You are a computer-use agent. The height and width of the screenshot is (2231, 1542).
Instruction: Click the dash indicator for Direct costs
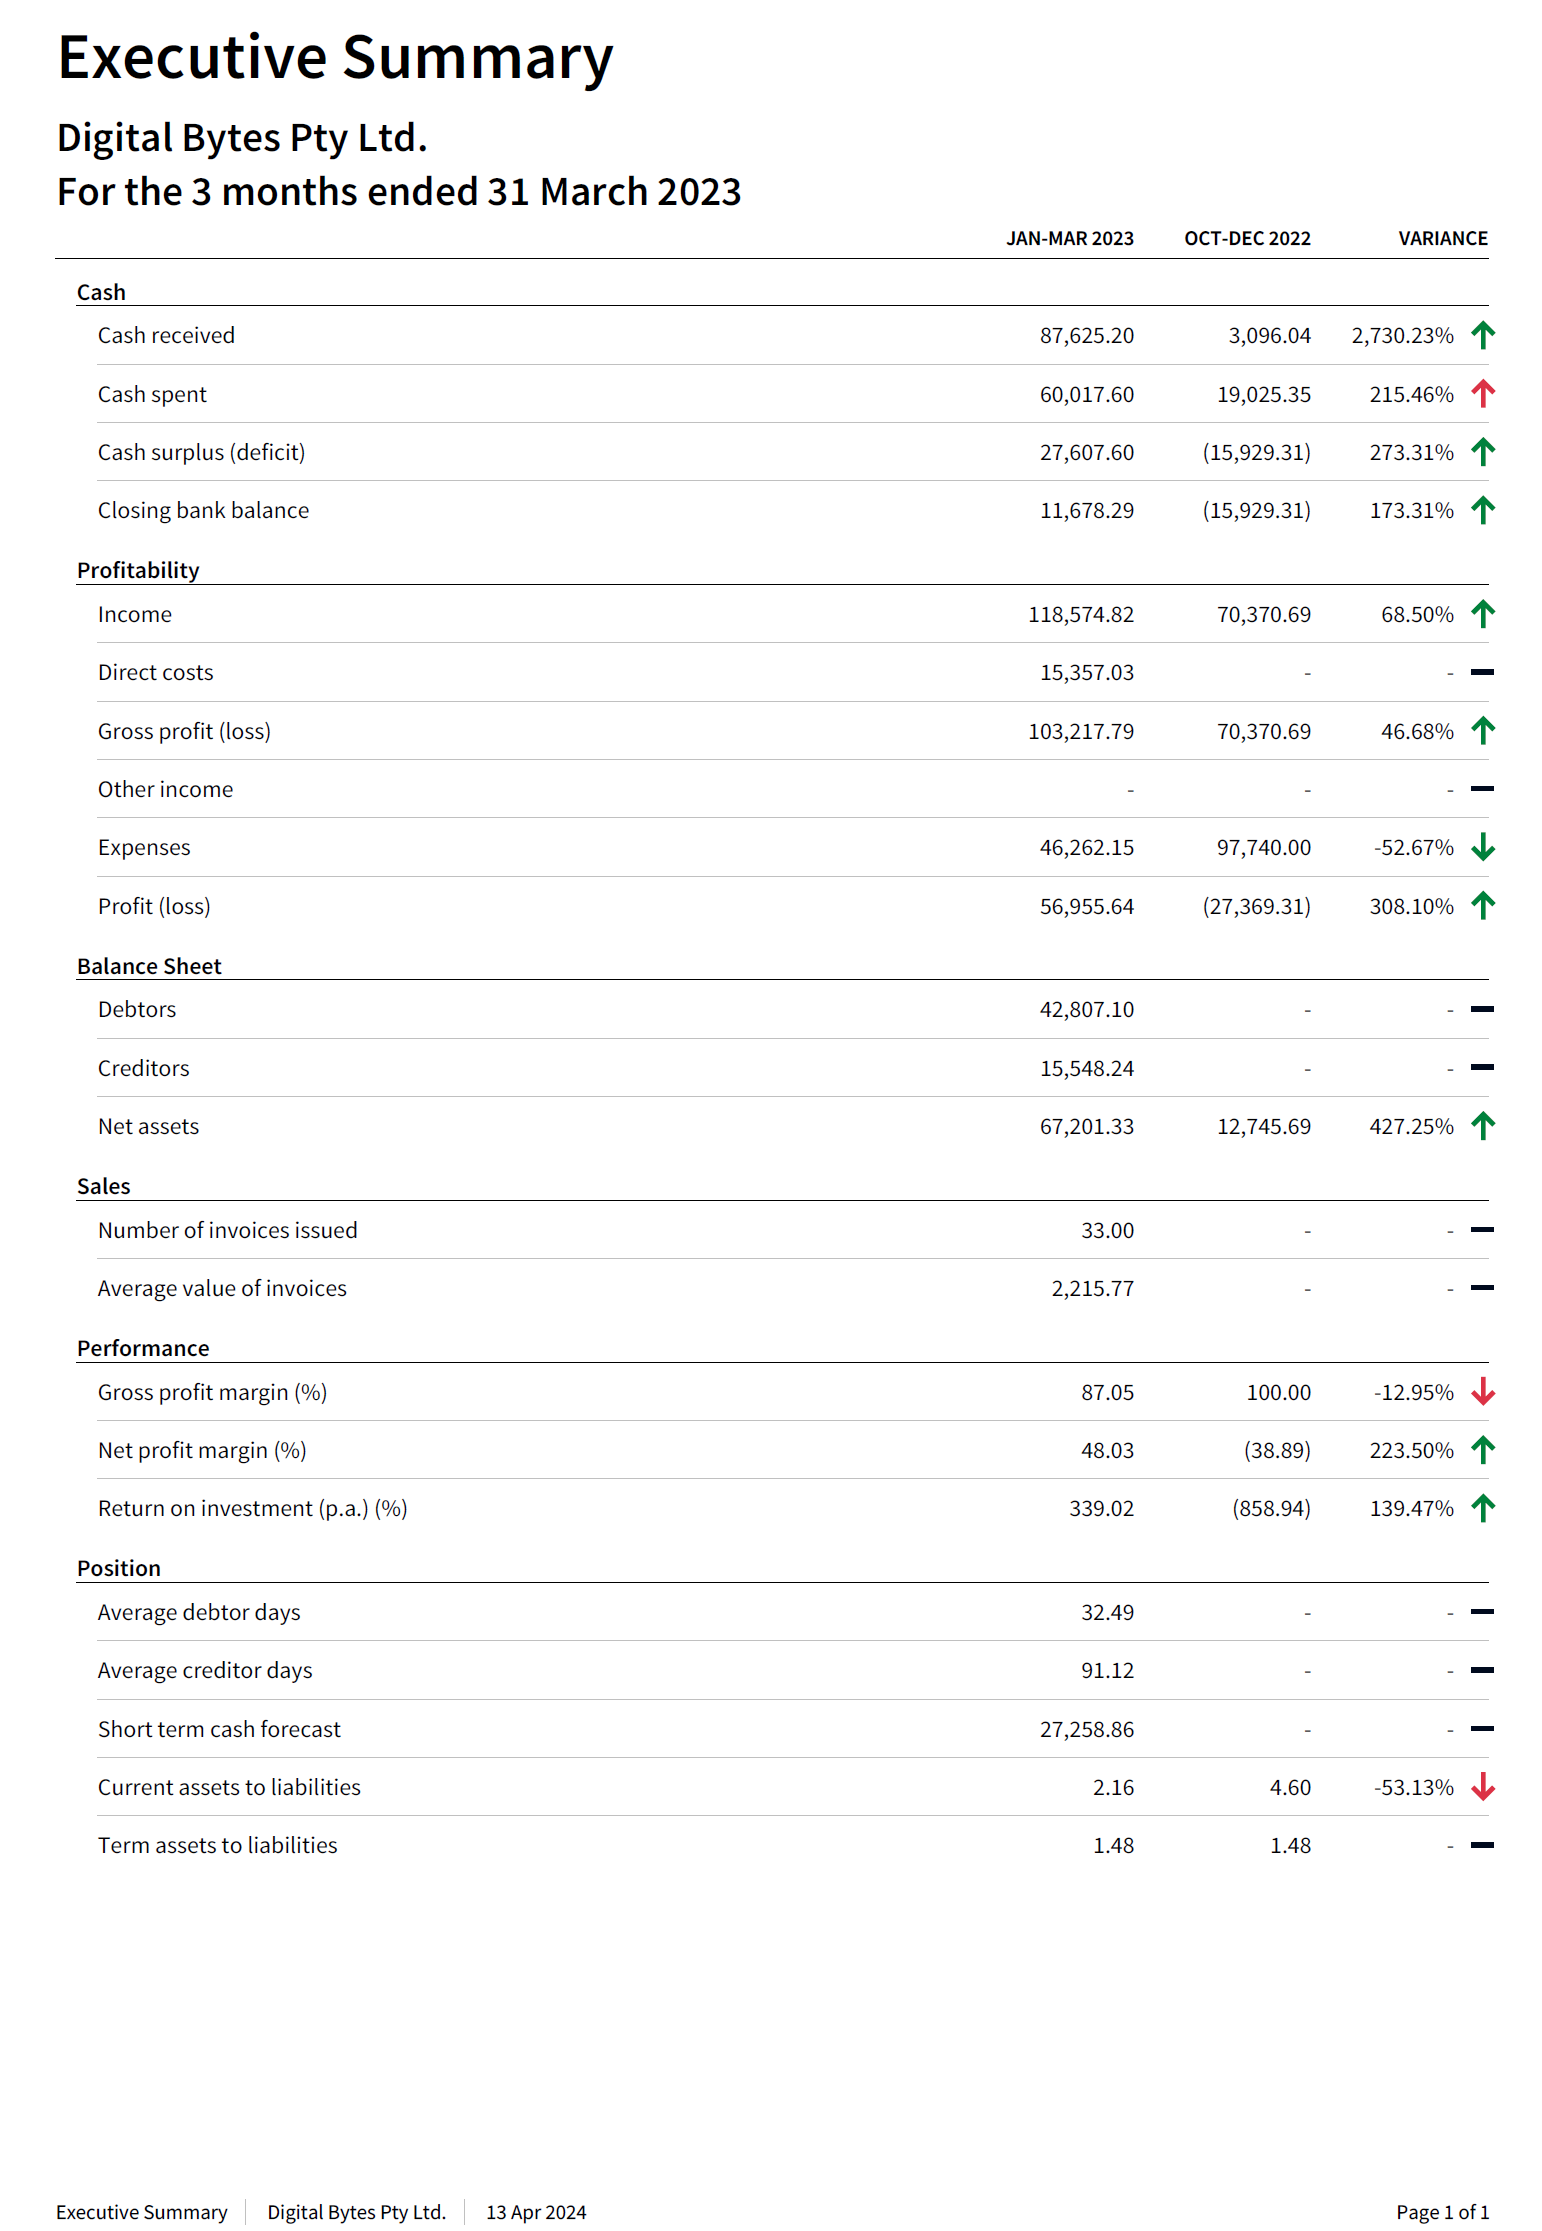coord(1482,673)
